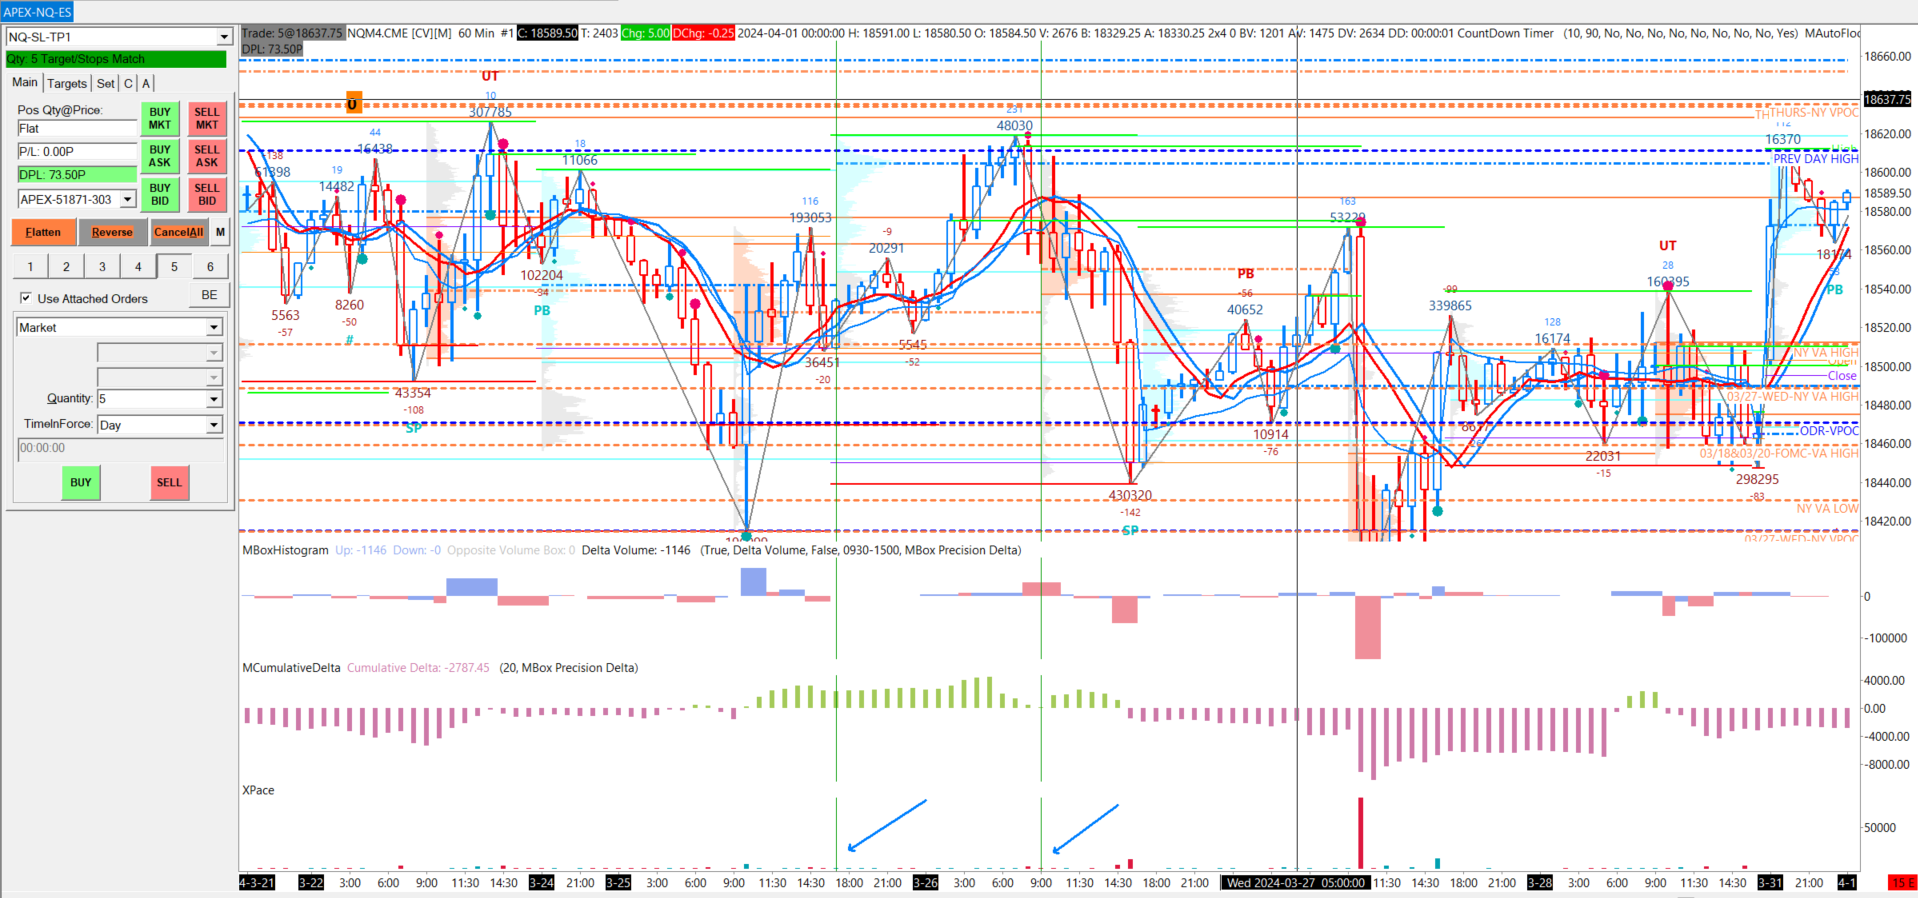Screen dimensions: 1918x898
Task: Open the NQ-SL-TP1 trade configuration dropdown
Action: point(224,37)
